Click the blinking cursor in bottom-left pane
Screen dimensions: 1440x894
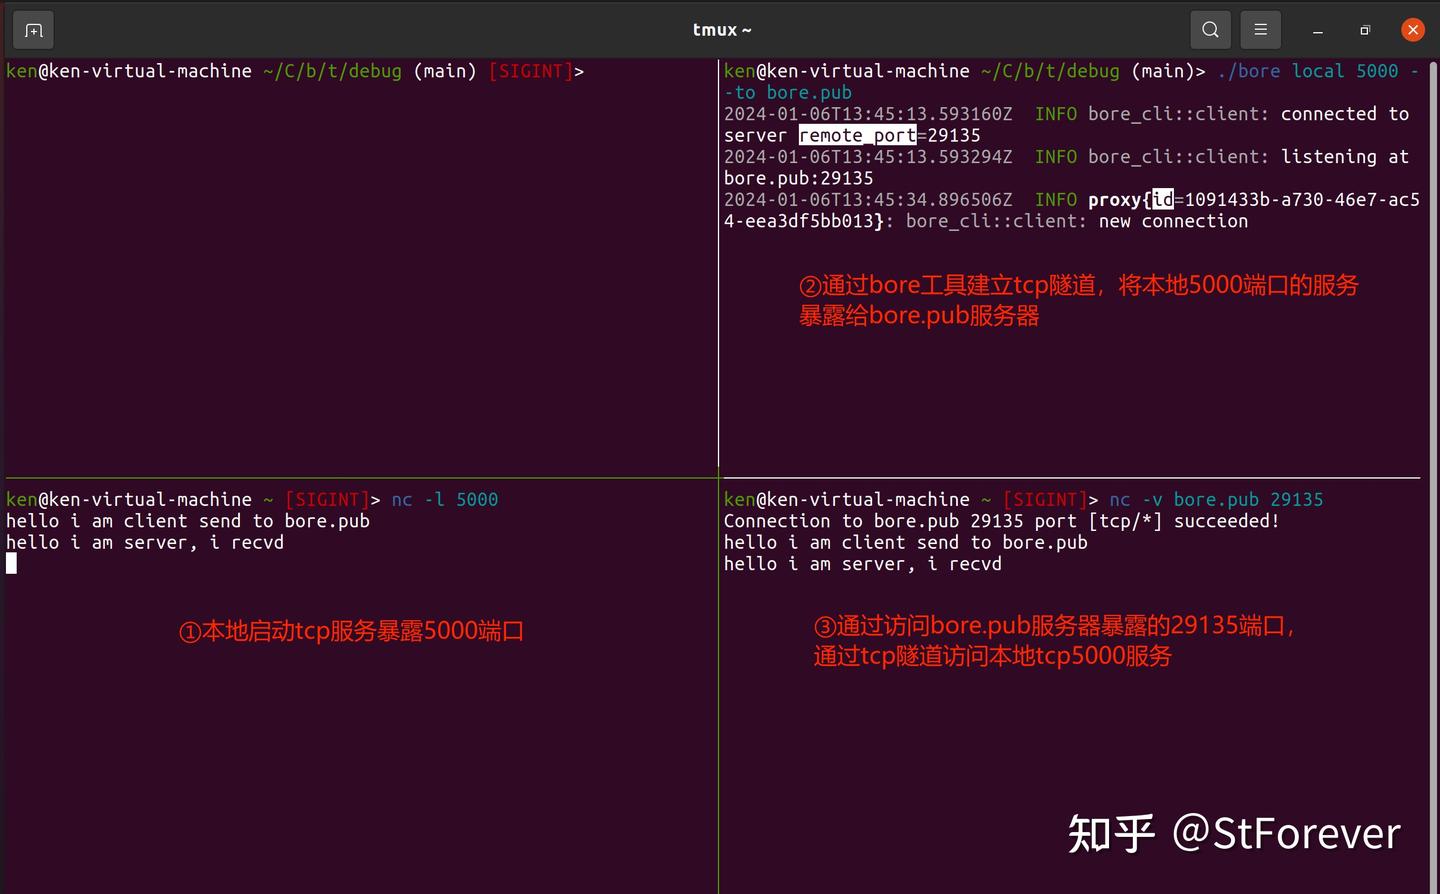click(11, 563)
